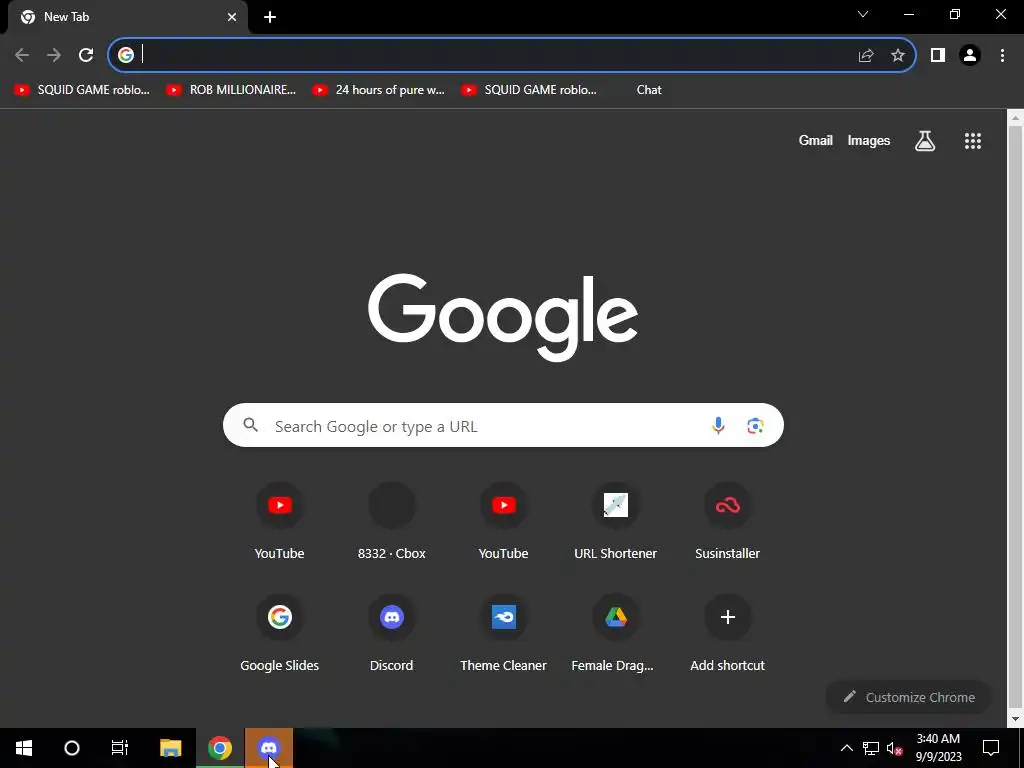The width and height of the screenshot is (1024, 768).
Task: Open the Susinstaller shortcut
Action: pos(728,520)
